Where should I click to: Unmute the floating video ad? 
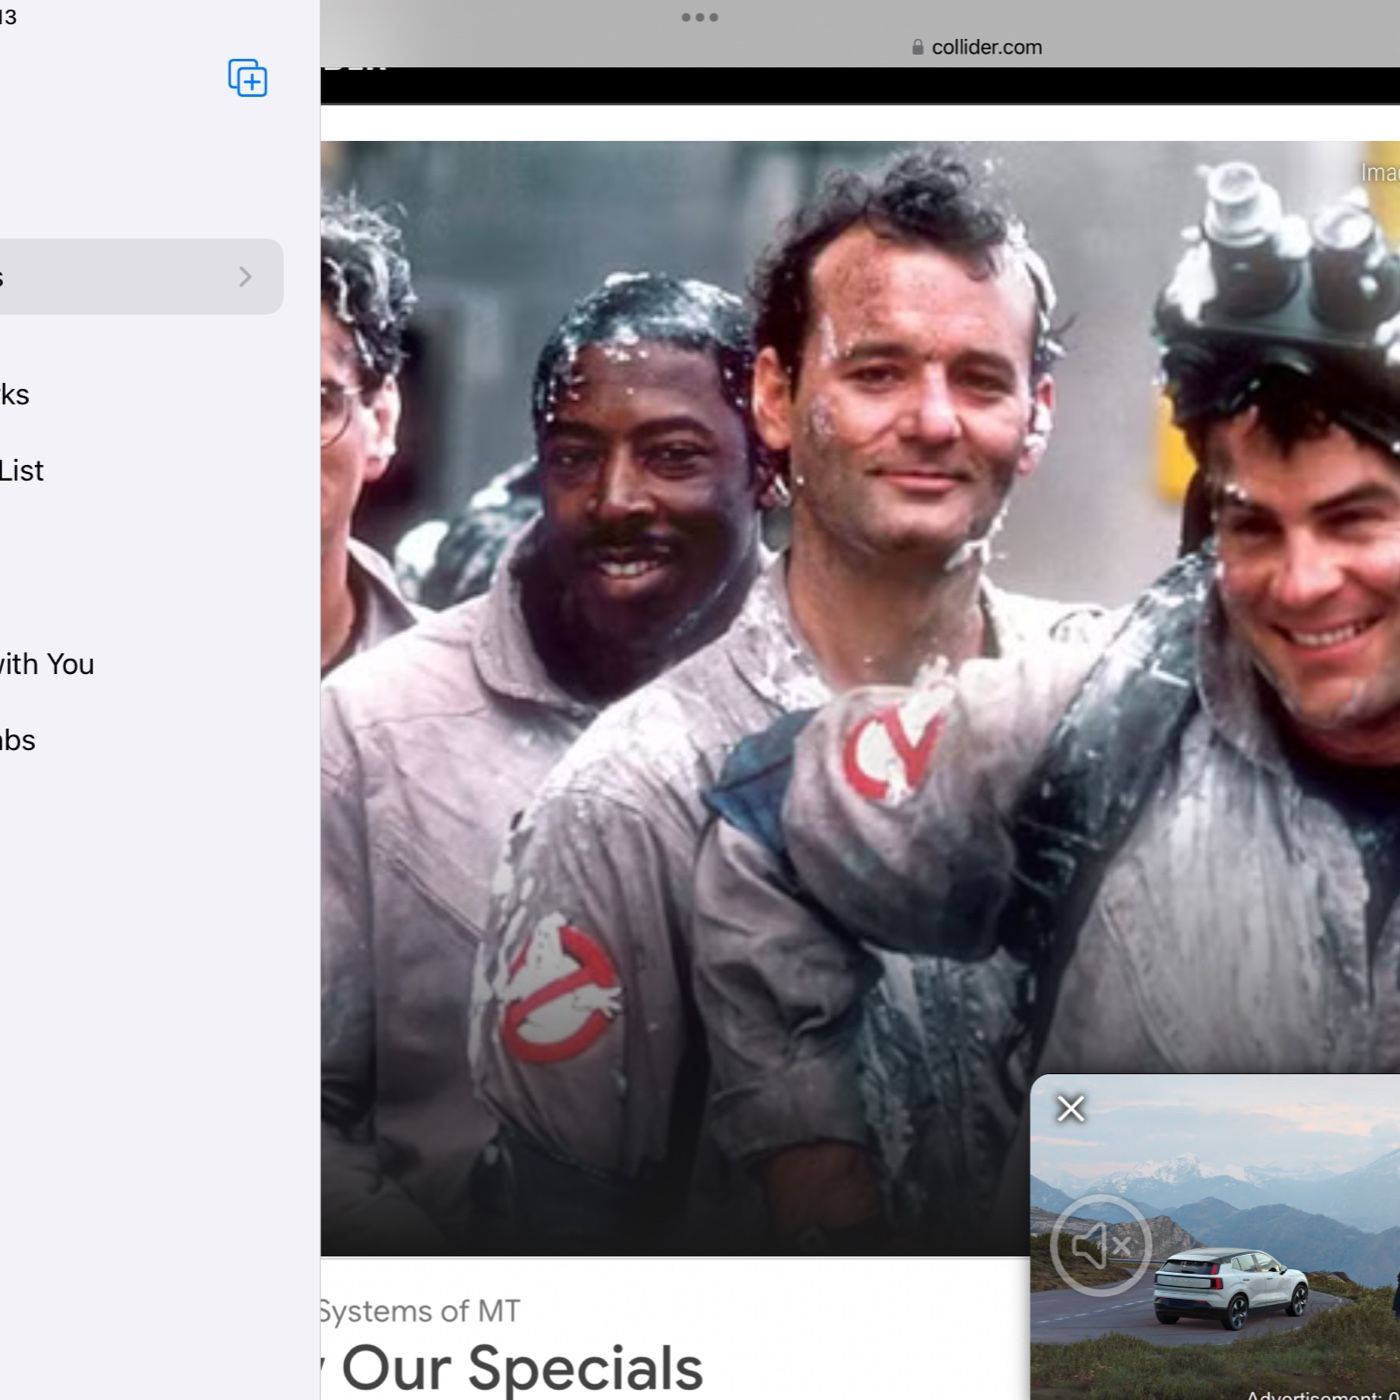1101,1245
